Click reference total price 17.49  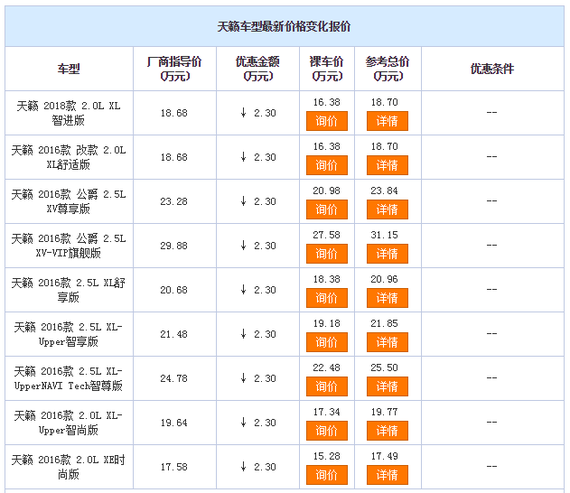point(384,456)
